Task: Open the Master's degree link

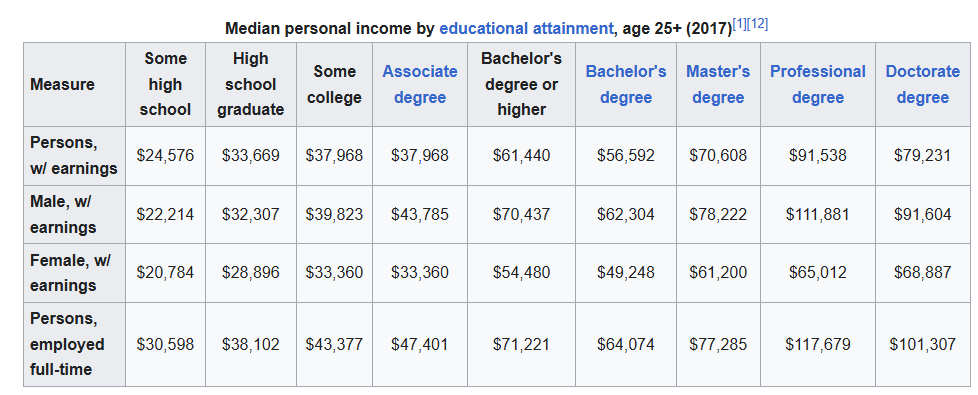Action: (x=718, y=84)
